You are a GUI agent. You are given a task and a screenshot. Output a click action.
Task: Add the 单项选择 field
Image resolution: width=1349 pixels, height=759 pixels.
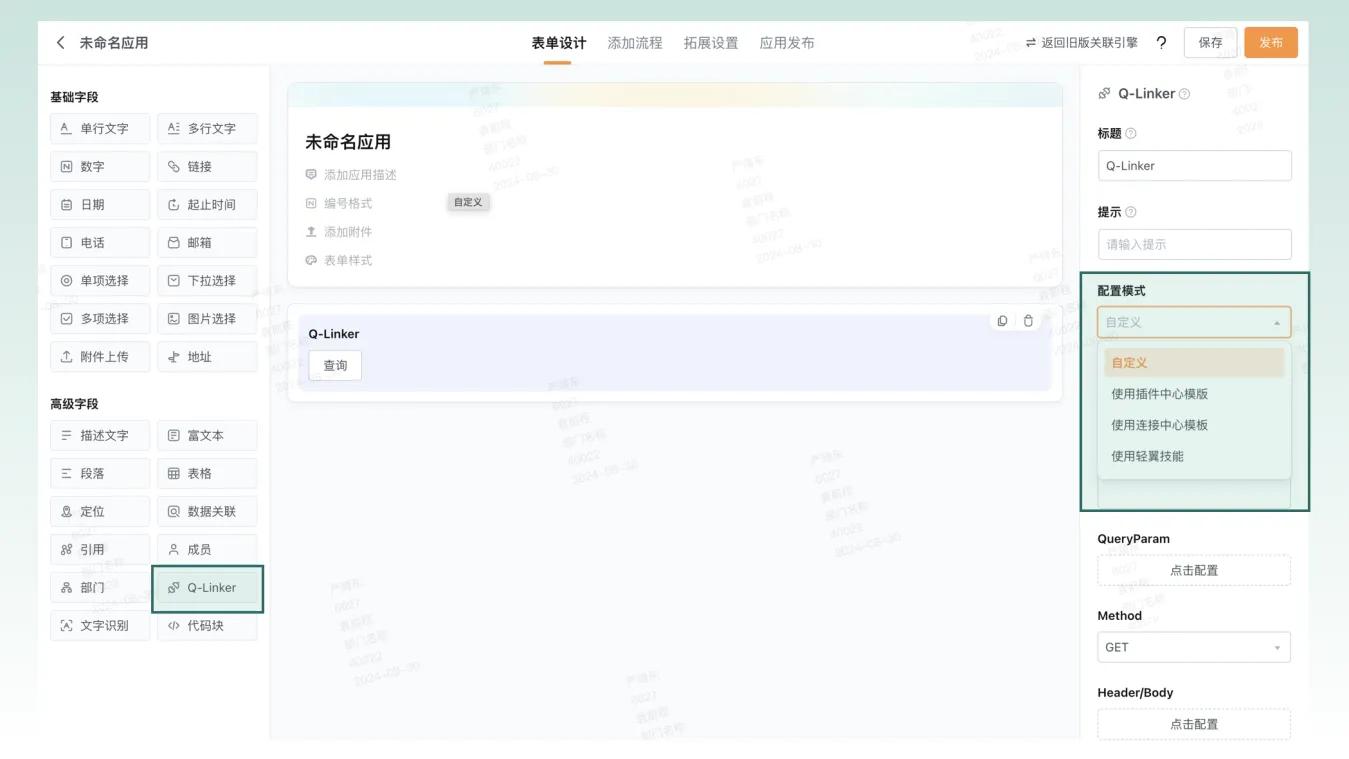(x=100, y=280)
